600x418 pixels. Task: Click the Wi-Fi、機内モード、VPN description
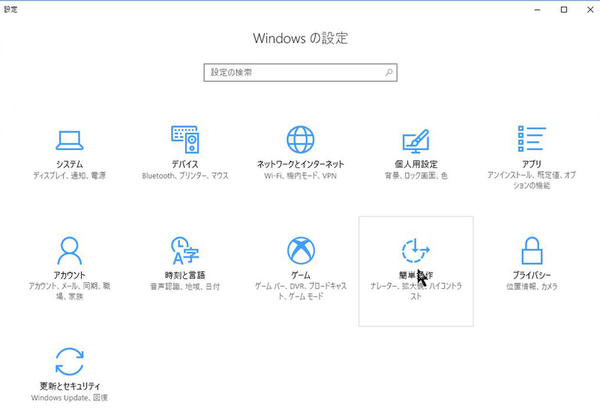[300, 176]
